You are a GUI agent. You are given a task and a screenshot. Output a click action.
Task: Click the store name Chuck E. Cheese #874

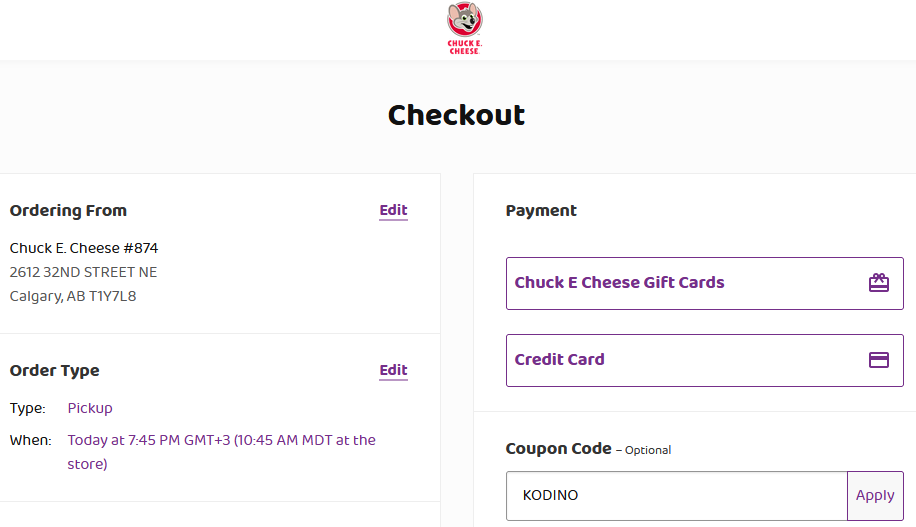pyautogui.click(x=84, y=248)
